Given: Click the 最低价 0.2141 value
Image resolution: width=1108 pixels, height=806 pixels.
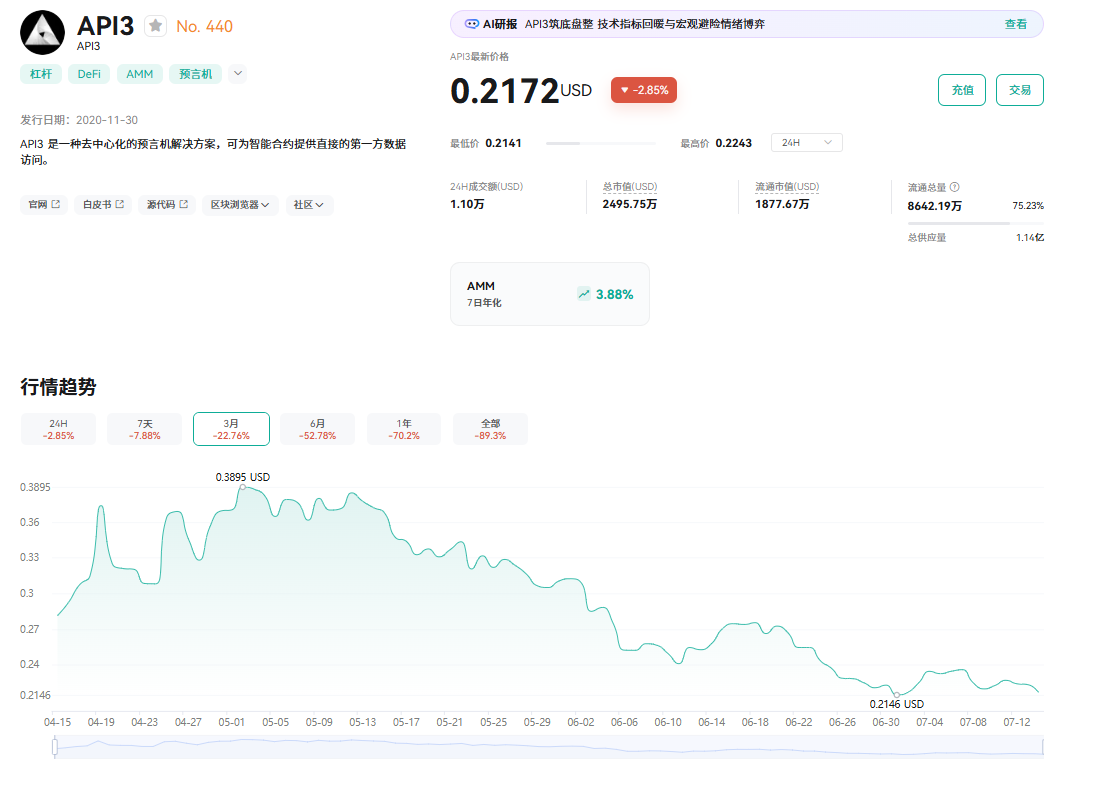Looking at the screenshot, I should click(x=503, y=143).
